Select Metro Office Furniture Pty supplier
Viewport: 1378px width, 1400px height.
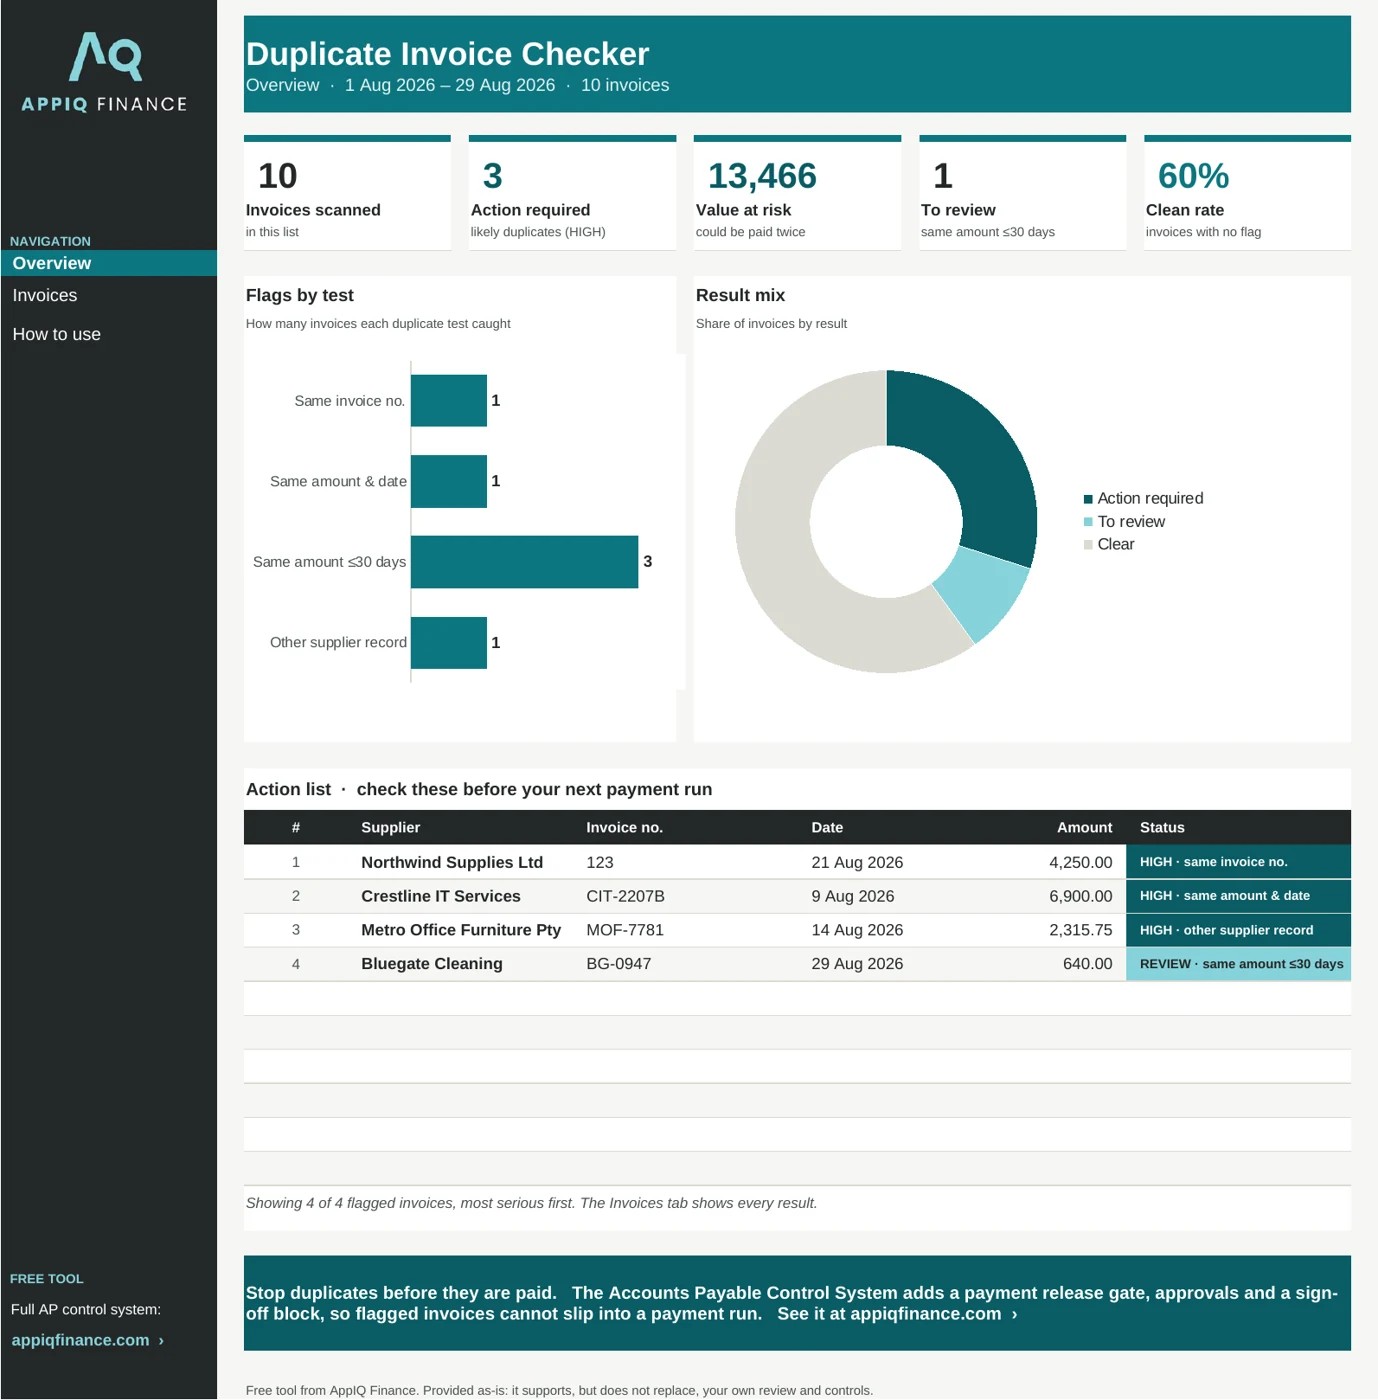461,930
